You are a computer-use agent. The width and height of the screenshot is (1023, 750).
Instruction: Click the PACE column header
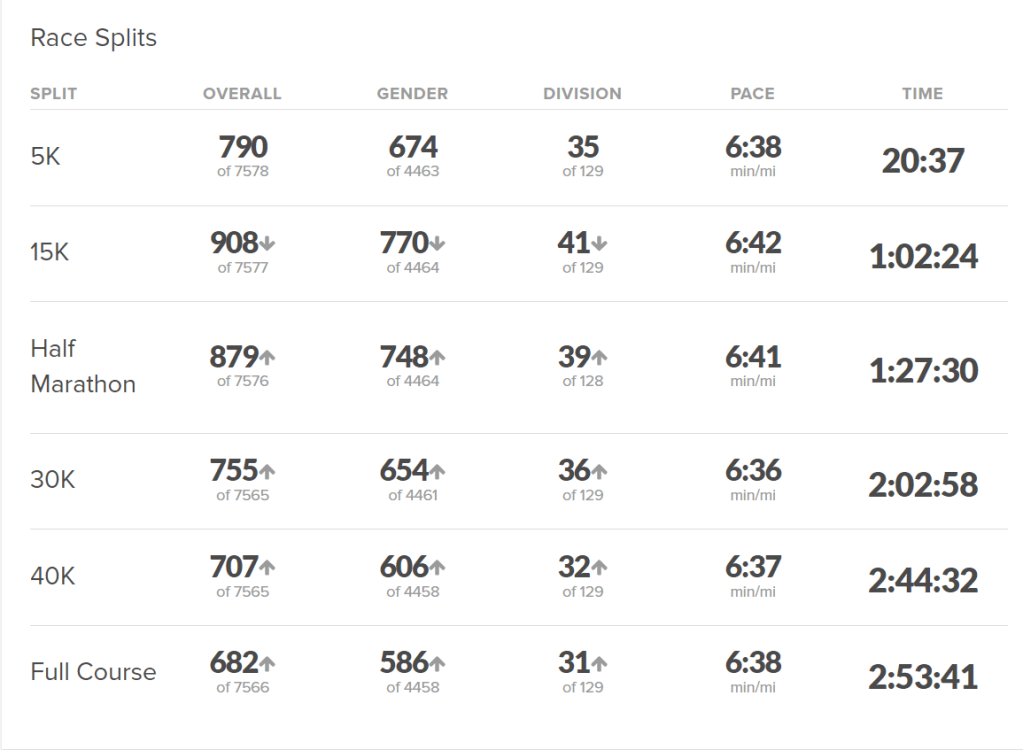click(752, 94)
